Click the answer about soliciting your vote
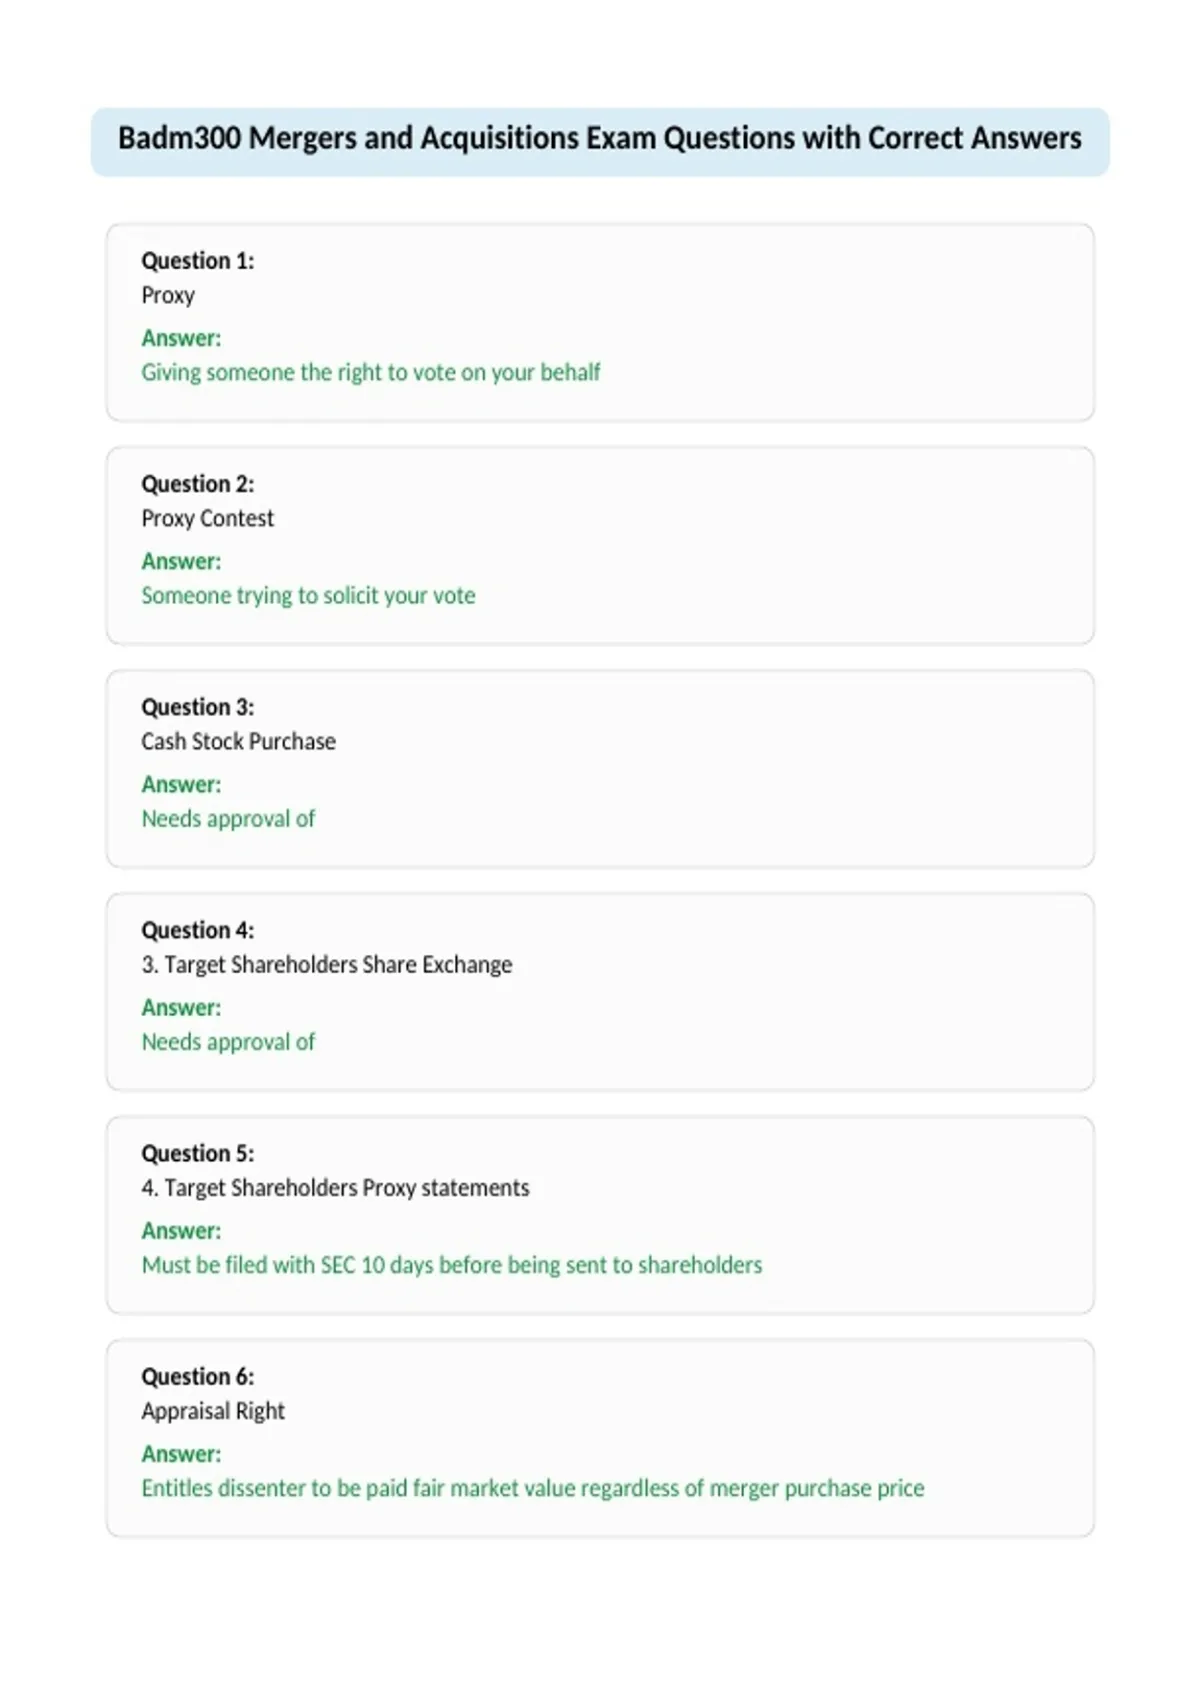 (x=308, y=596)
